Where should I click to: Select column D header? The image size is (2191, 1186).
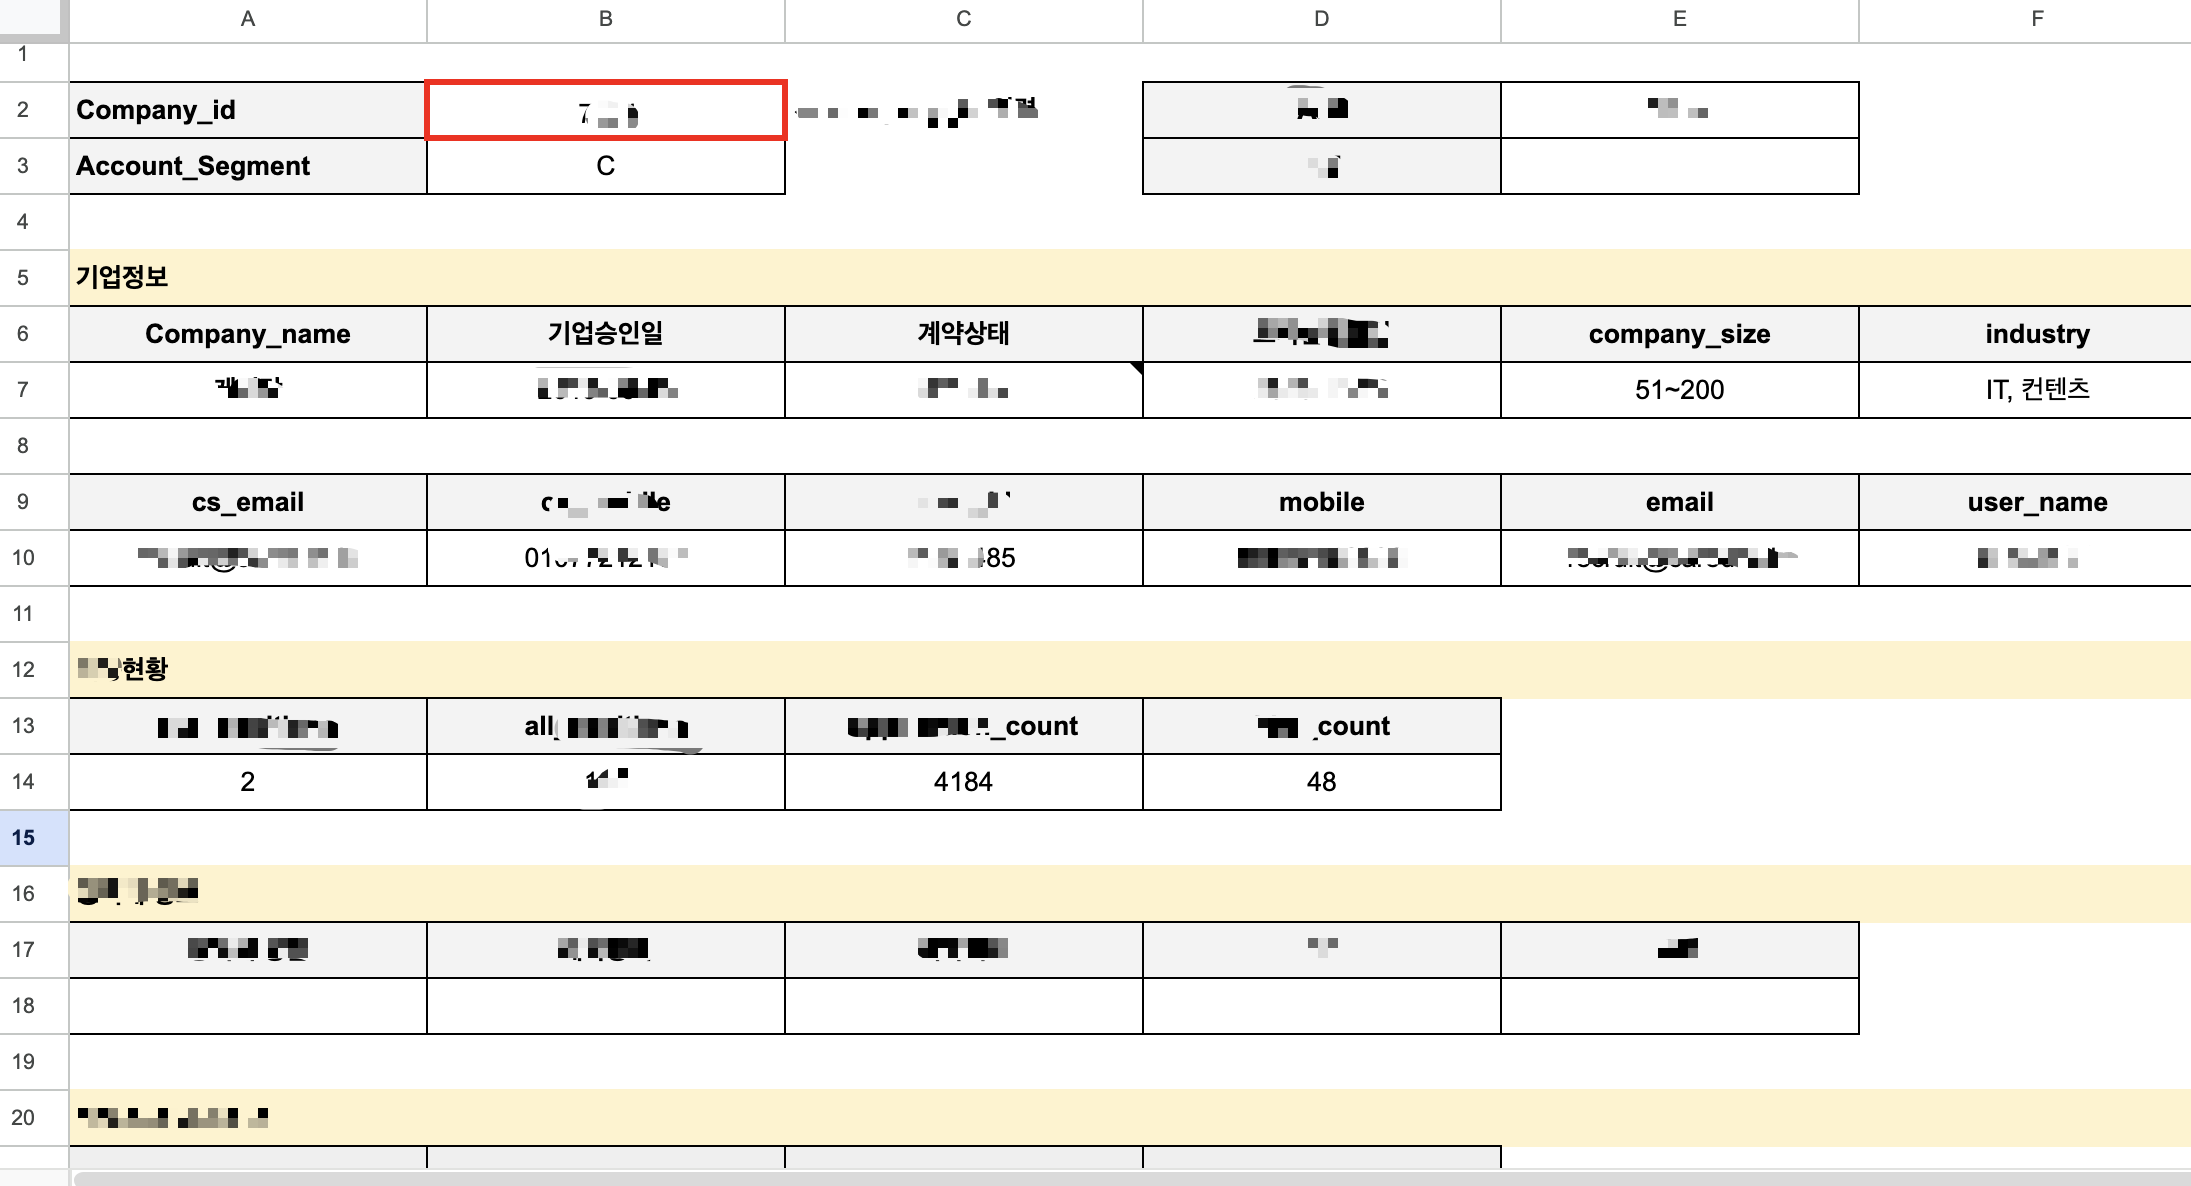point(1321,19)
